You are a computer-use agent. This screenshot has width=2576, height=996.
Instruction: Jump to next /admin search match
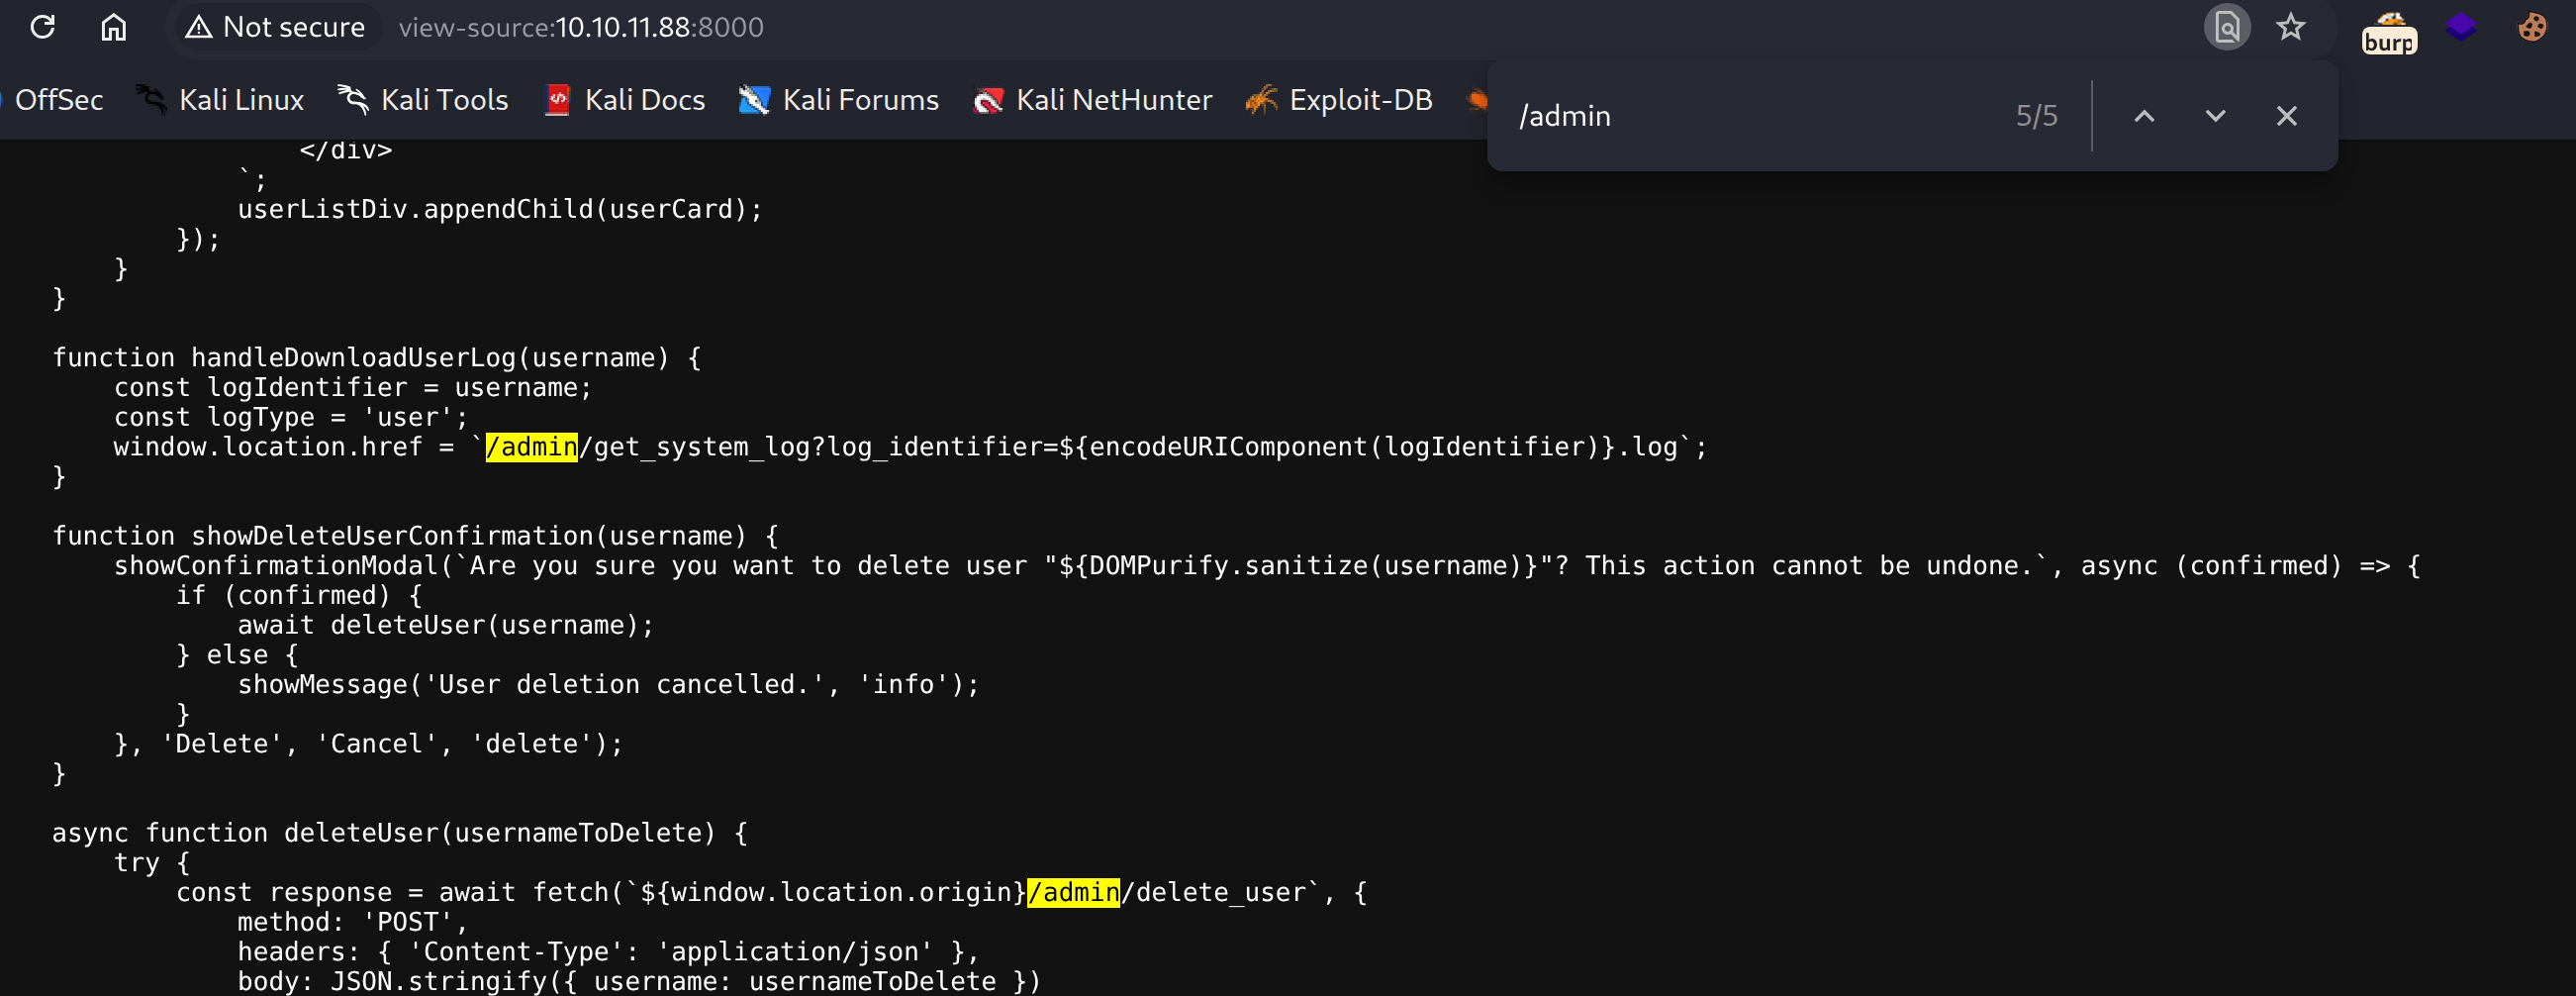click(x=2215, y=116)
